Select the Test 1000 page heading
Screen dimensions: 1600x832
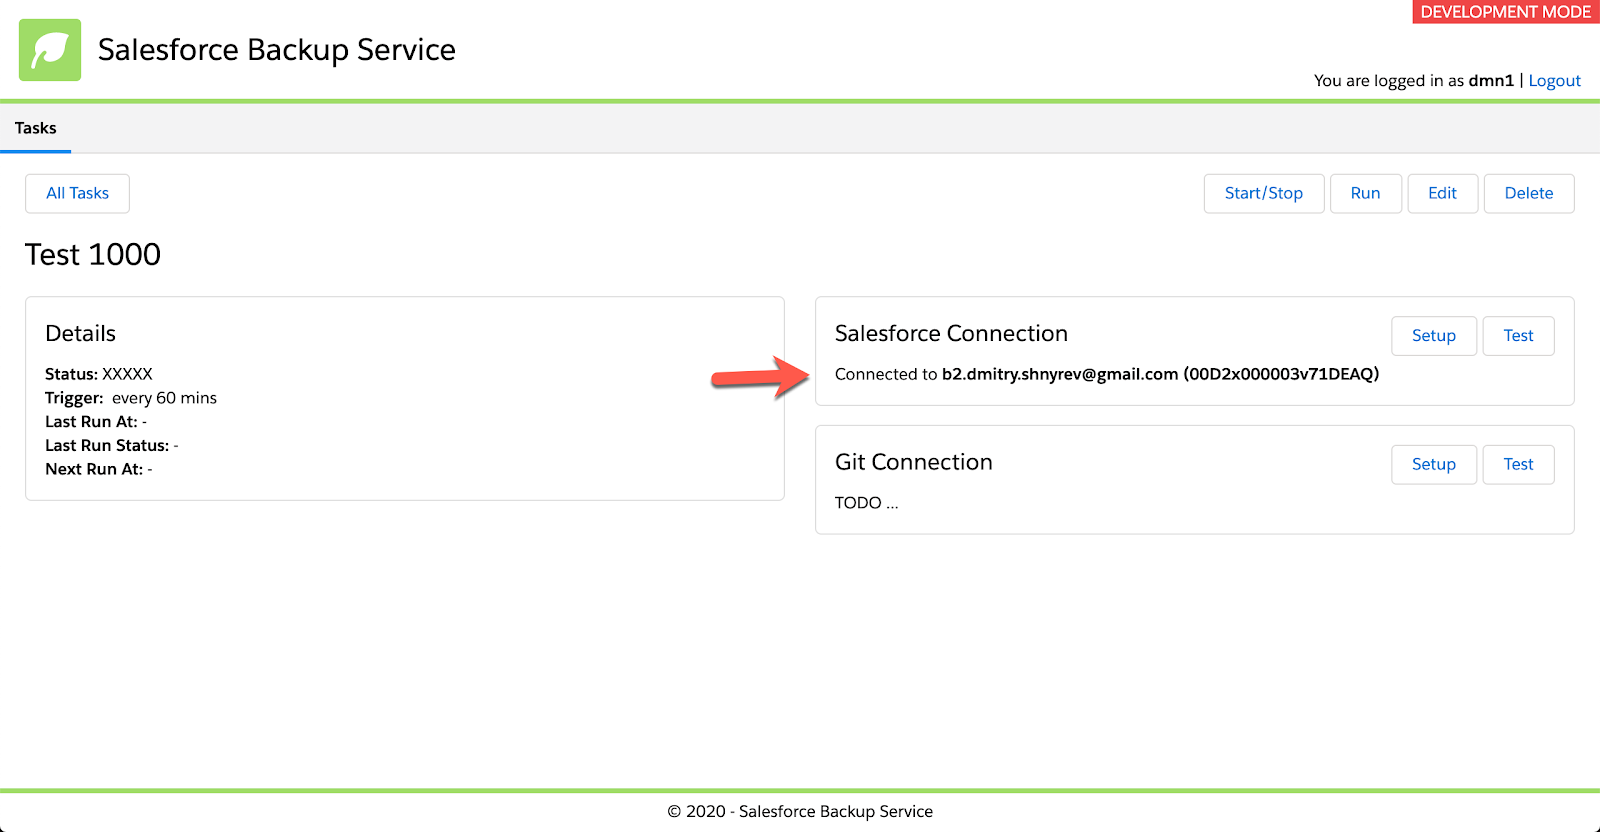(x=93, y=255)
